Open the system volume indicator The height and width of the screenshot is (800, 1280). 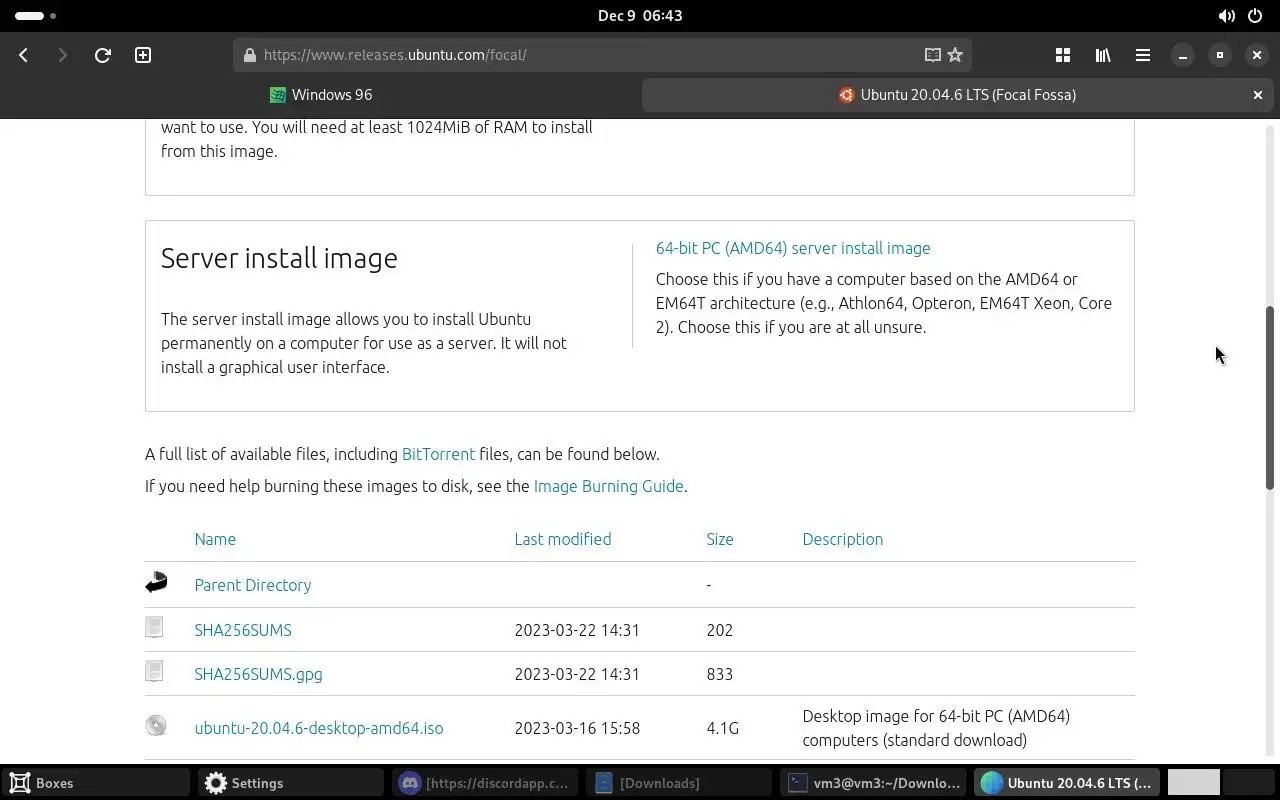(1227, 16)
